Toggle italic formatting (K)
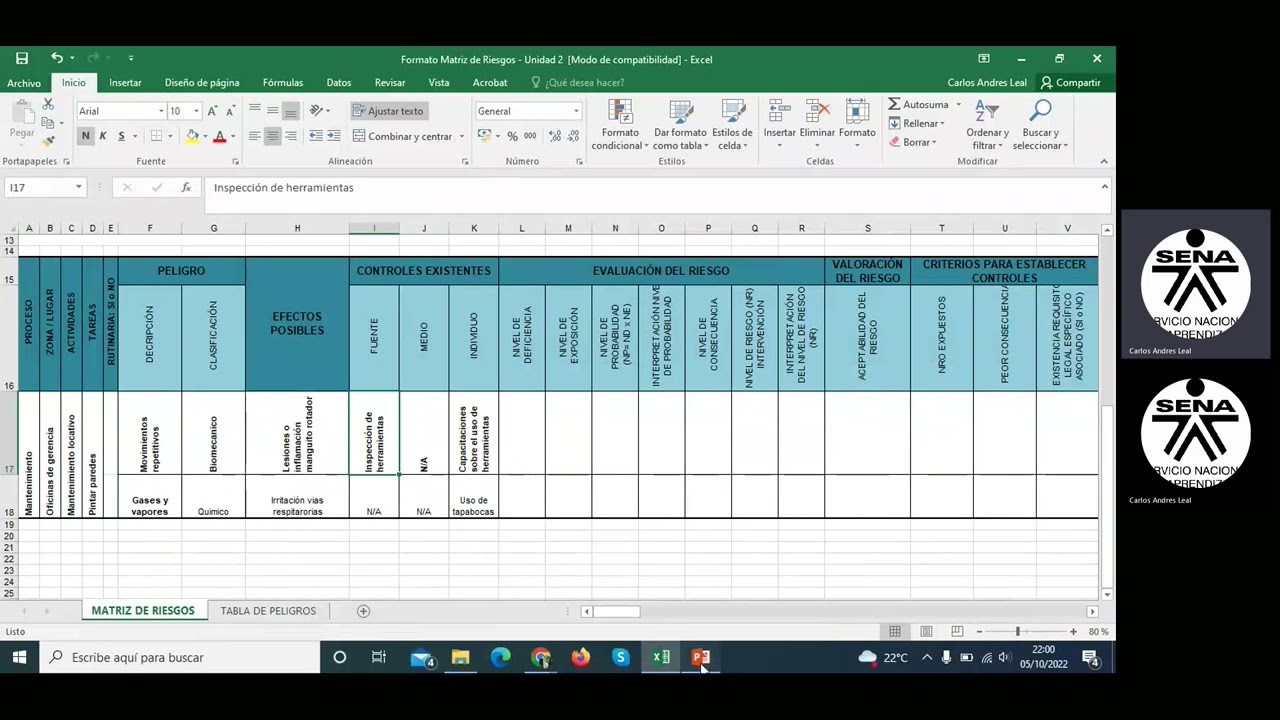1280x720 pixels. click(x=103, y=136)
